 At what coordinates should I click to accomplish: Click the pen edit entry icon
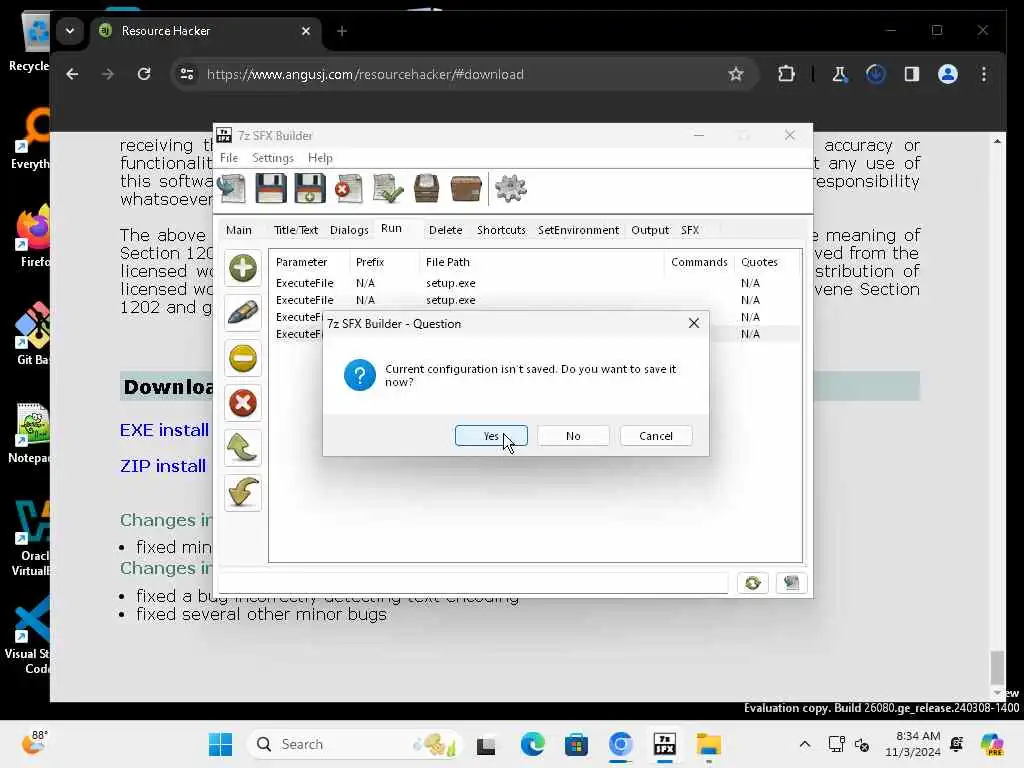coord(243,313)
